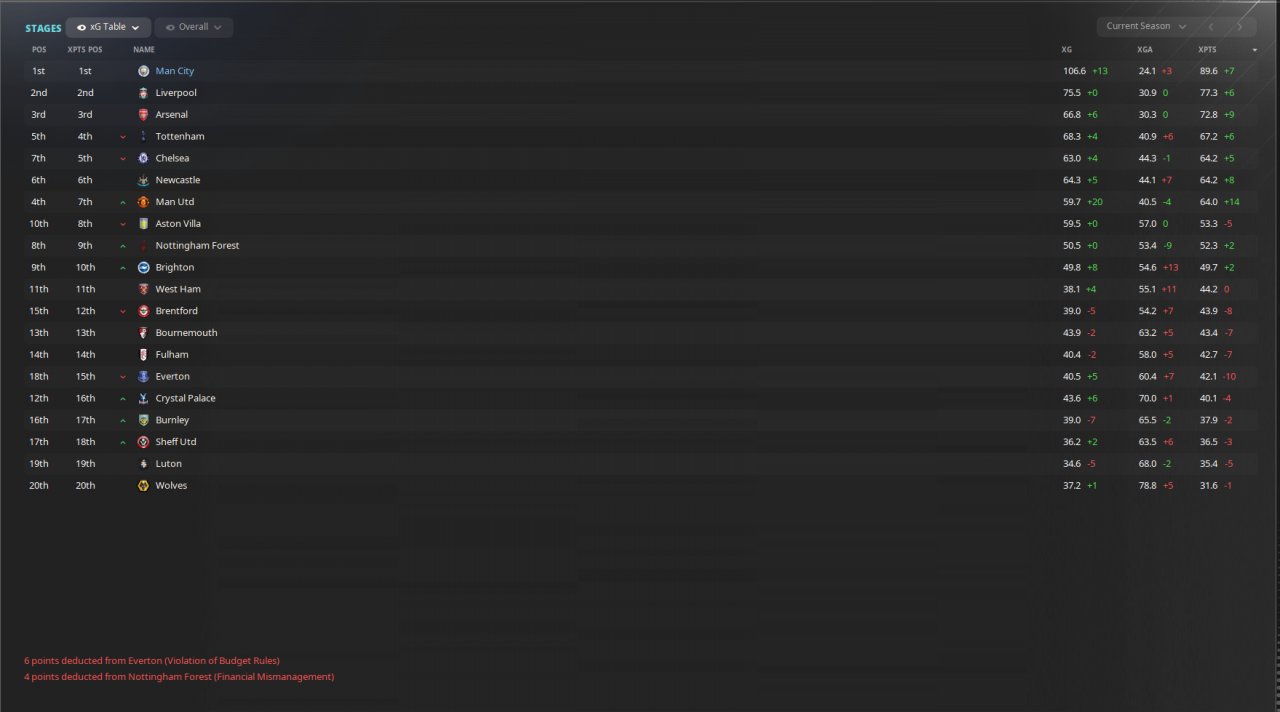The width and height of the screenshot is (1280, 712).
Task: Expand the Current Season selector
Action: (x=1146, y=26)
